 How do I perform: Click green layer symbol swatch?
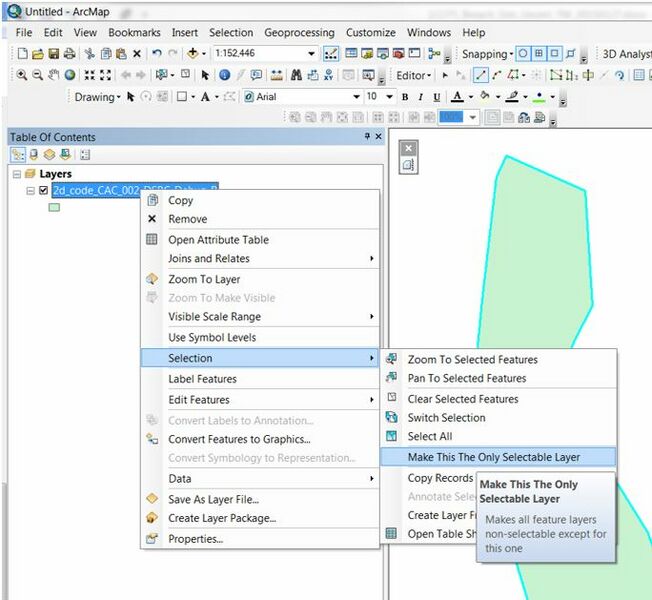click(x=54, y=207)
